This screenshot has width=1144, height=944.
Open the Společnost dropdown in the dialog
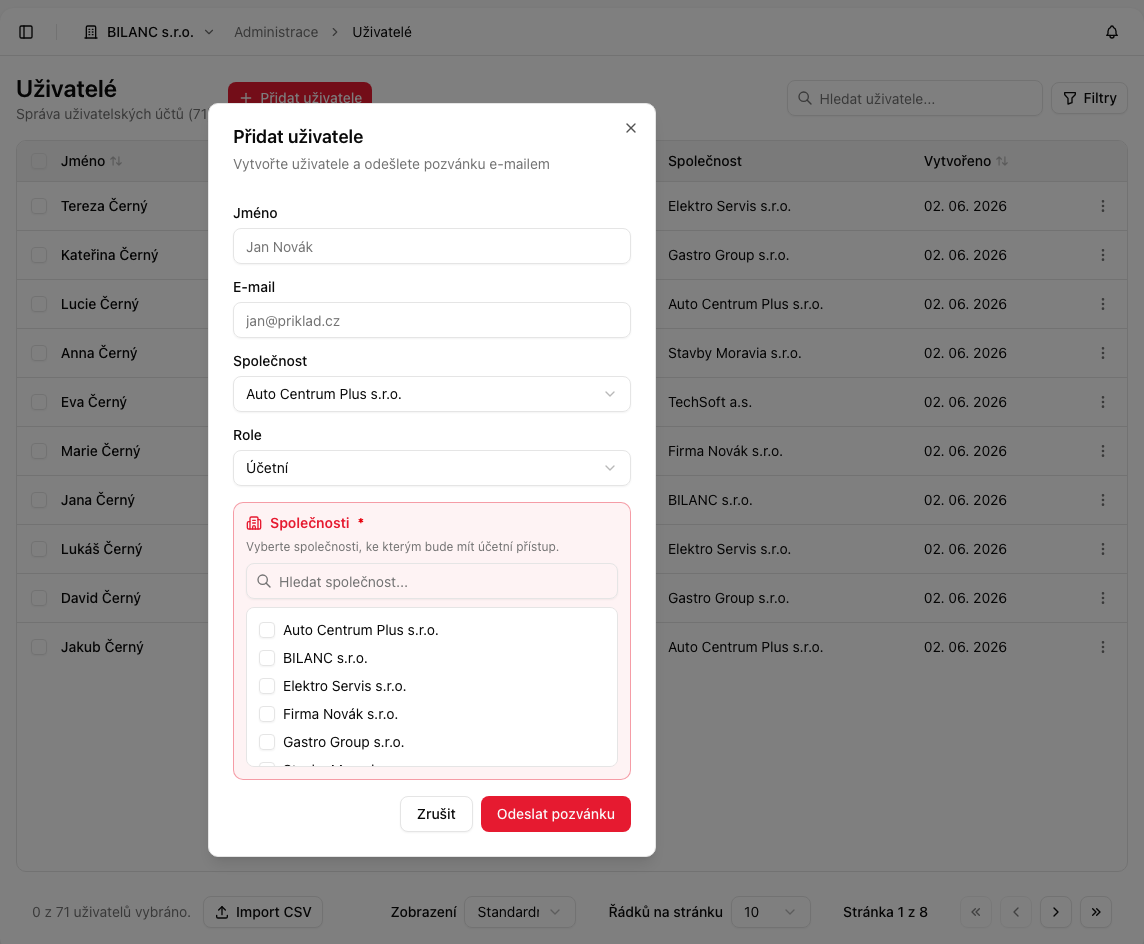pyautogui.click(x=432, y=394)
